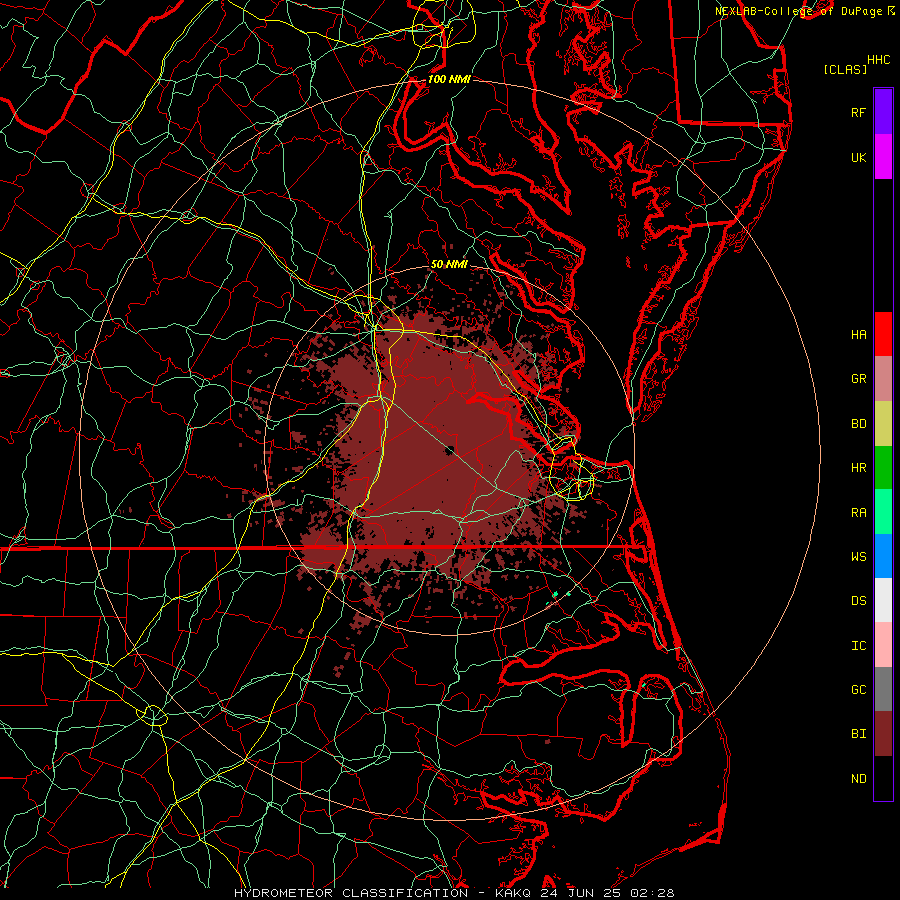Click the IC pink legend swatch

(x=883, y=645)
